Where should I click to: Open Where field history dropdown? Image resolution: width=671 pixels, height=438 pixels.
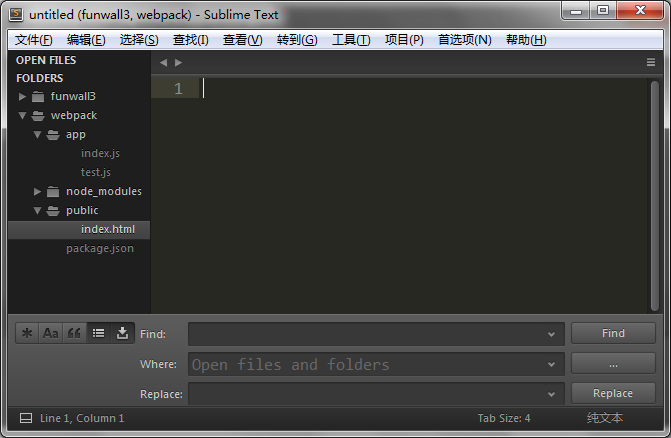[551, 364]
